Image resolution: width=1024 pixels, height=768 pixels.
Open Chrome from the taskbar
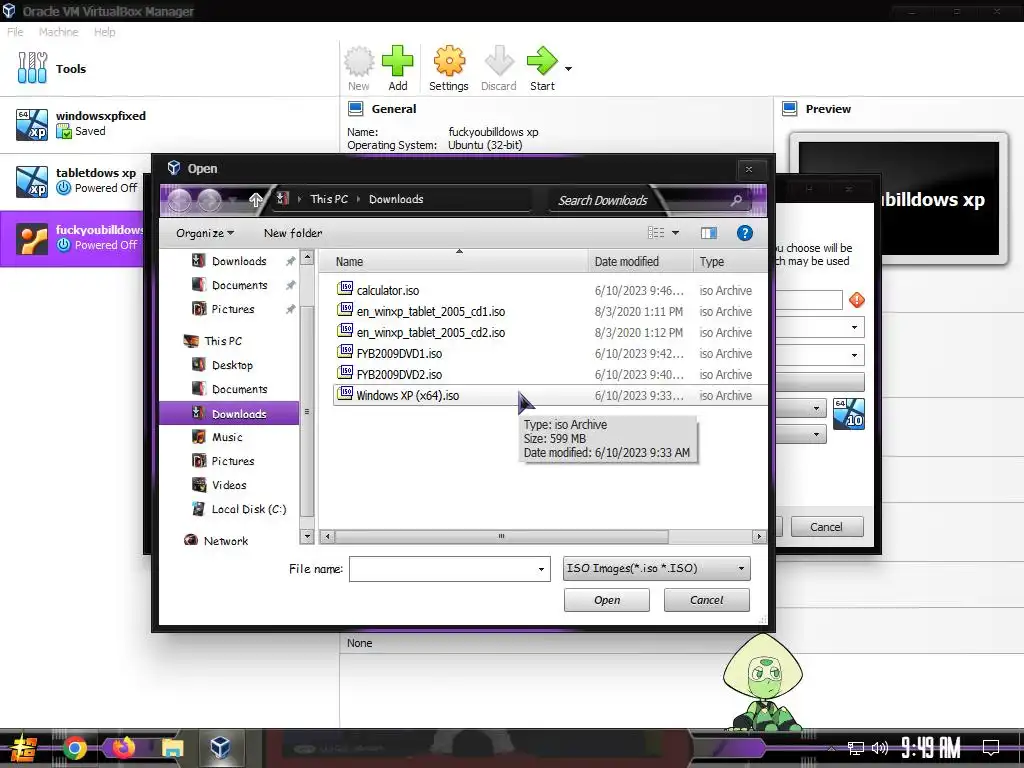[x=74, y=748]
